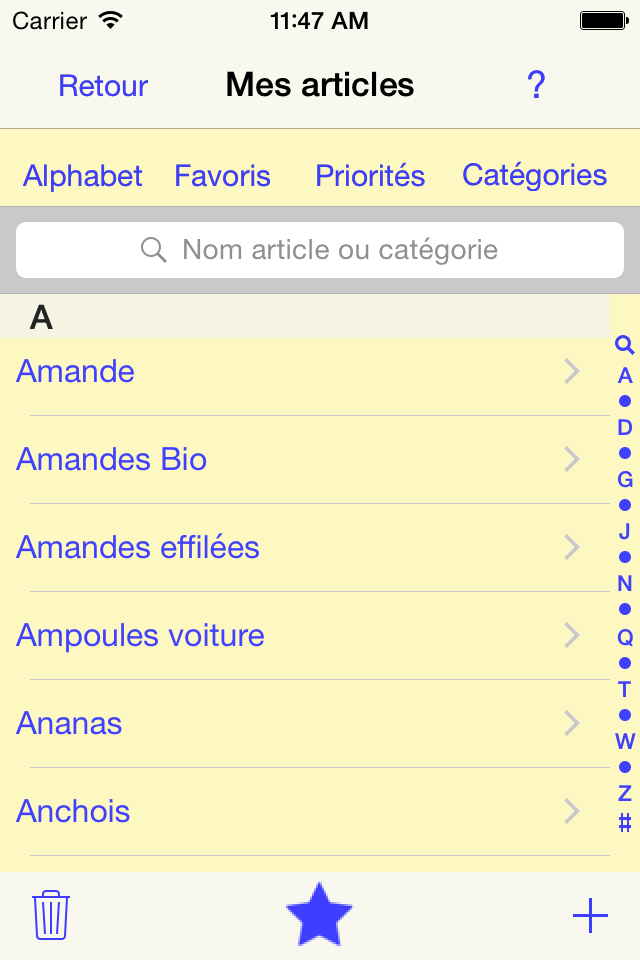Tap the Wi-Fi icon in the status bar
Viewport: 640px width, 960px height.
(111, 20)
